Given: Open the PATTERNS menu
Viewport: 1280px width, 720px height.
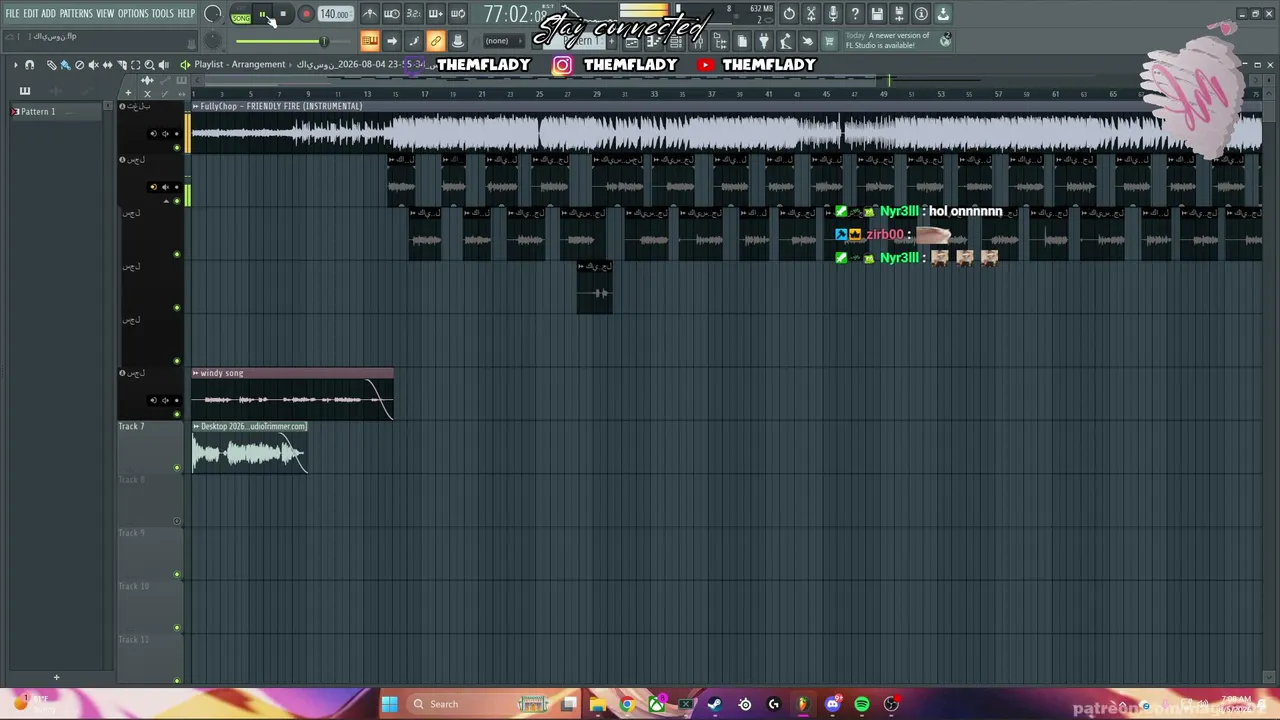Looking at the screenshot, I should tap(76, 14).
